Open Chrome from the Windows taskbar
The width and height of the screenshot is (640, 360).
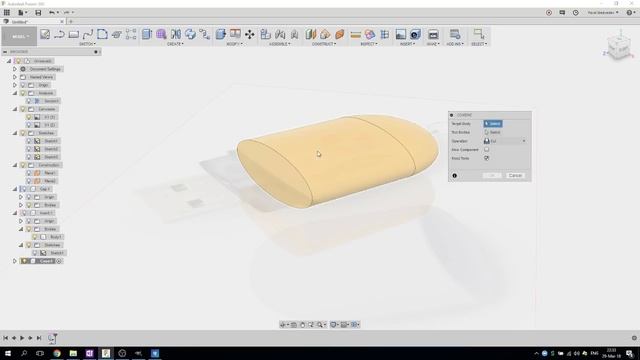57,353
